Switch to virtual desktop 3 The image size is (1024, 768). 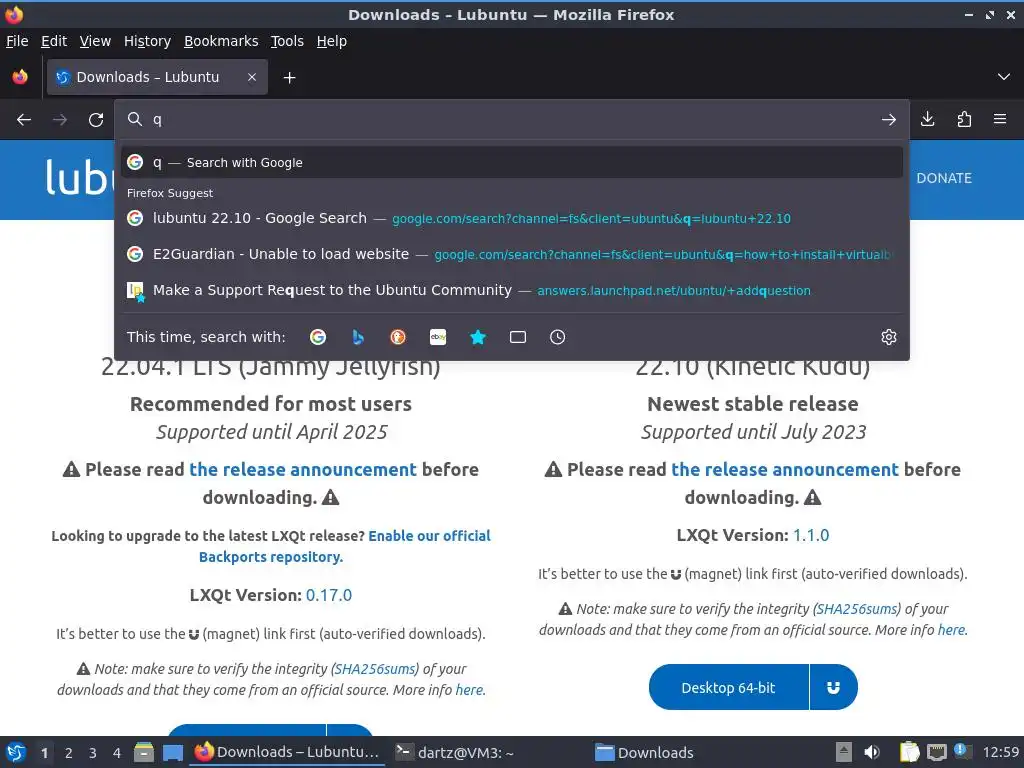tap(93, 753)
